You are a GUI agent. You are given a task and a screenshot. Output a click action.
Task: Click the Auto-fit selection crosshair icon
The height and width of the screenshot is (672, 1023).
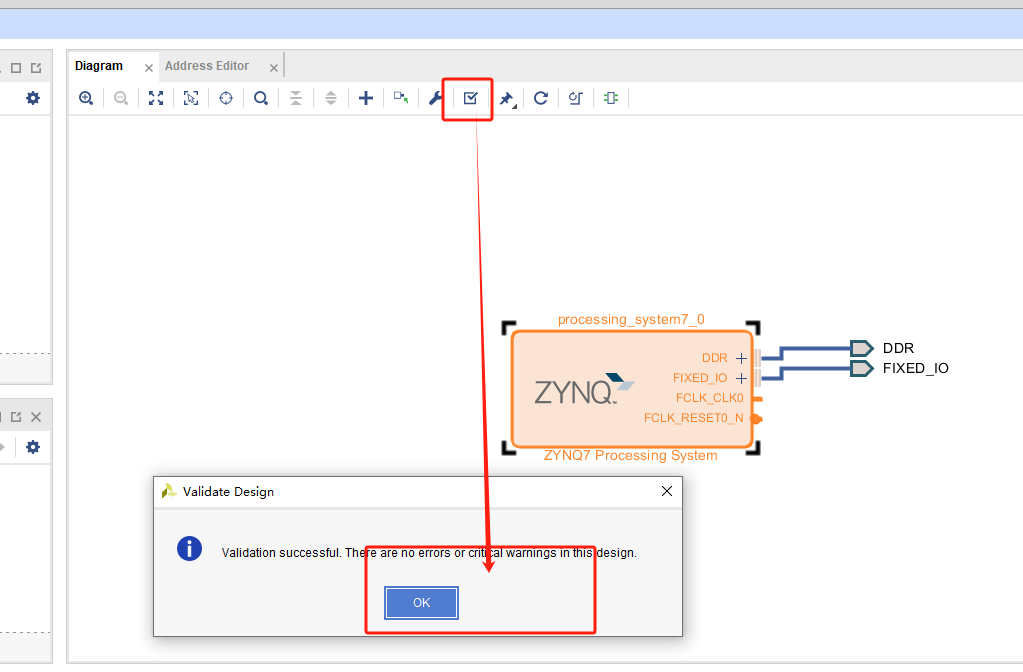pos(226,98)
